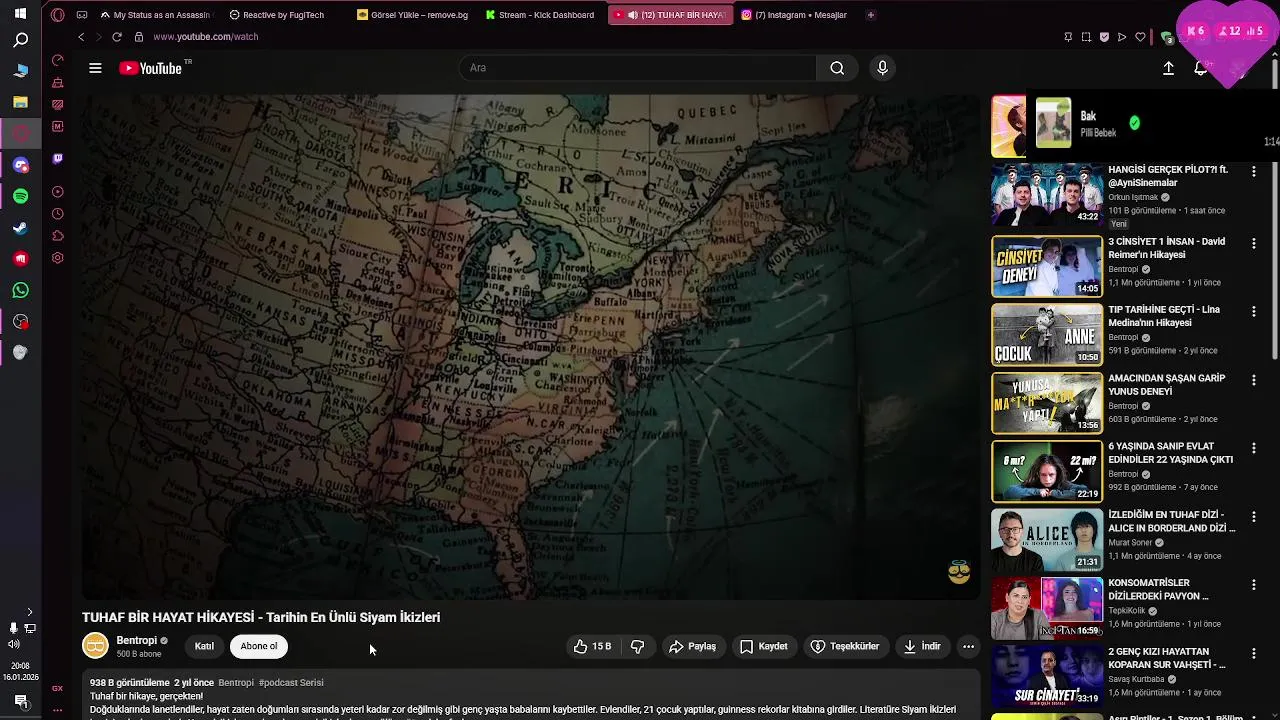Open options menu for GARİP YUNUS DENEYİ video
The height and width of the screenshot is (720, 1280).
click(1253, 380)
